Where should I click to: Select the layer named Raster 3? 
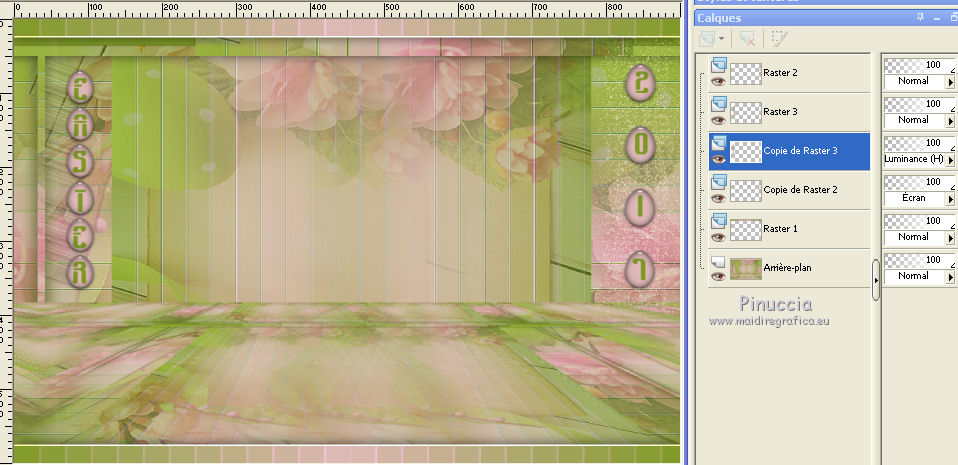(x=780, y=112)
